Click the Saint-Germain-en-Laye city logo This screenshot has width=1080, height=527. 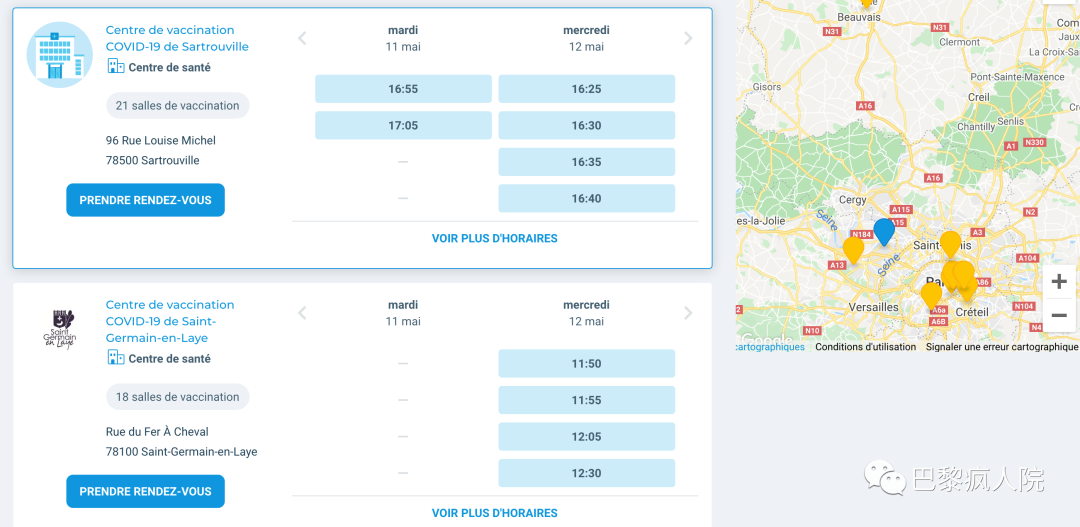point(59,329)
